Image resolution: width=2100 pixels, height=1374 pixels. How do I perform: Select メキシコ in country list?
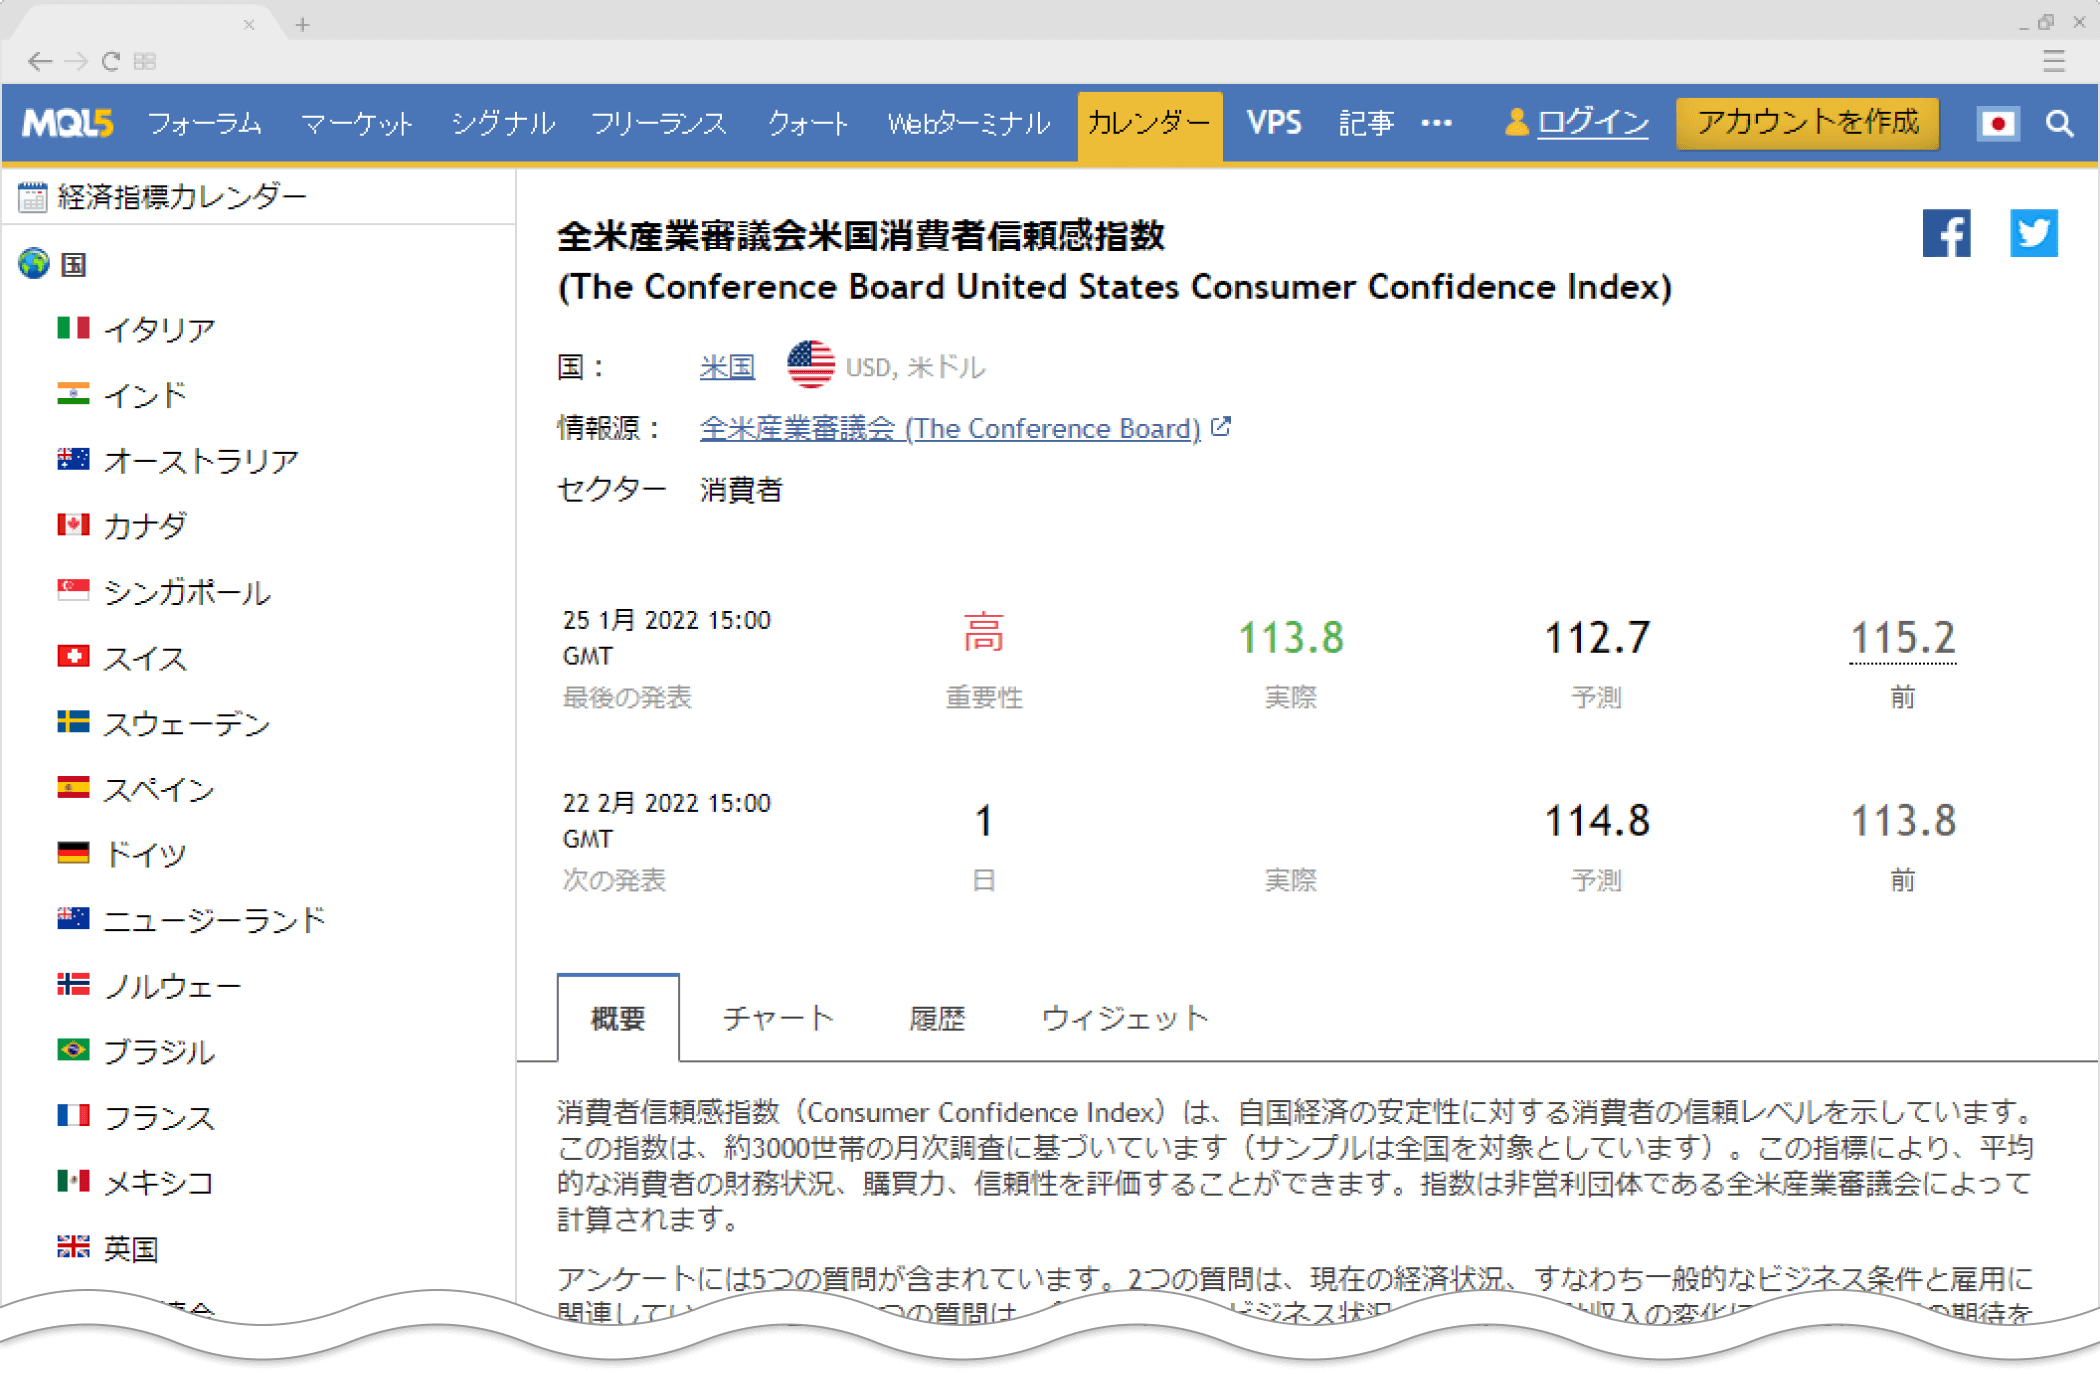pos(159,1182)
